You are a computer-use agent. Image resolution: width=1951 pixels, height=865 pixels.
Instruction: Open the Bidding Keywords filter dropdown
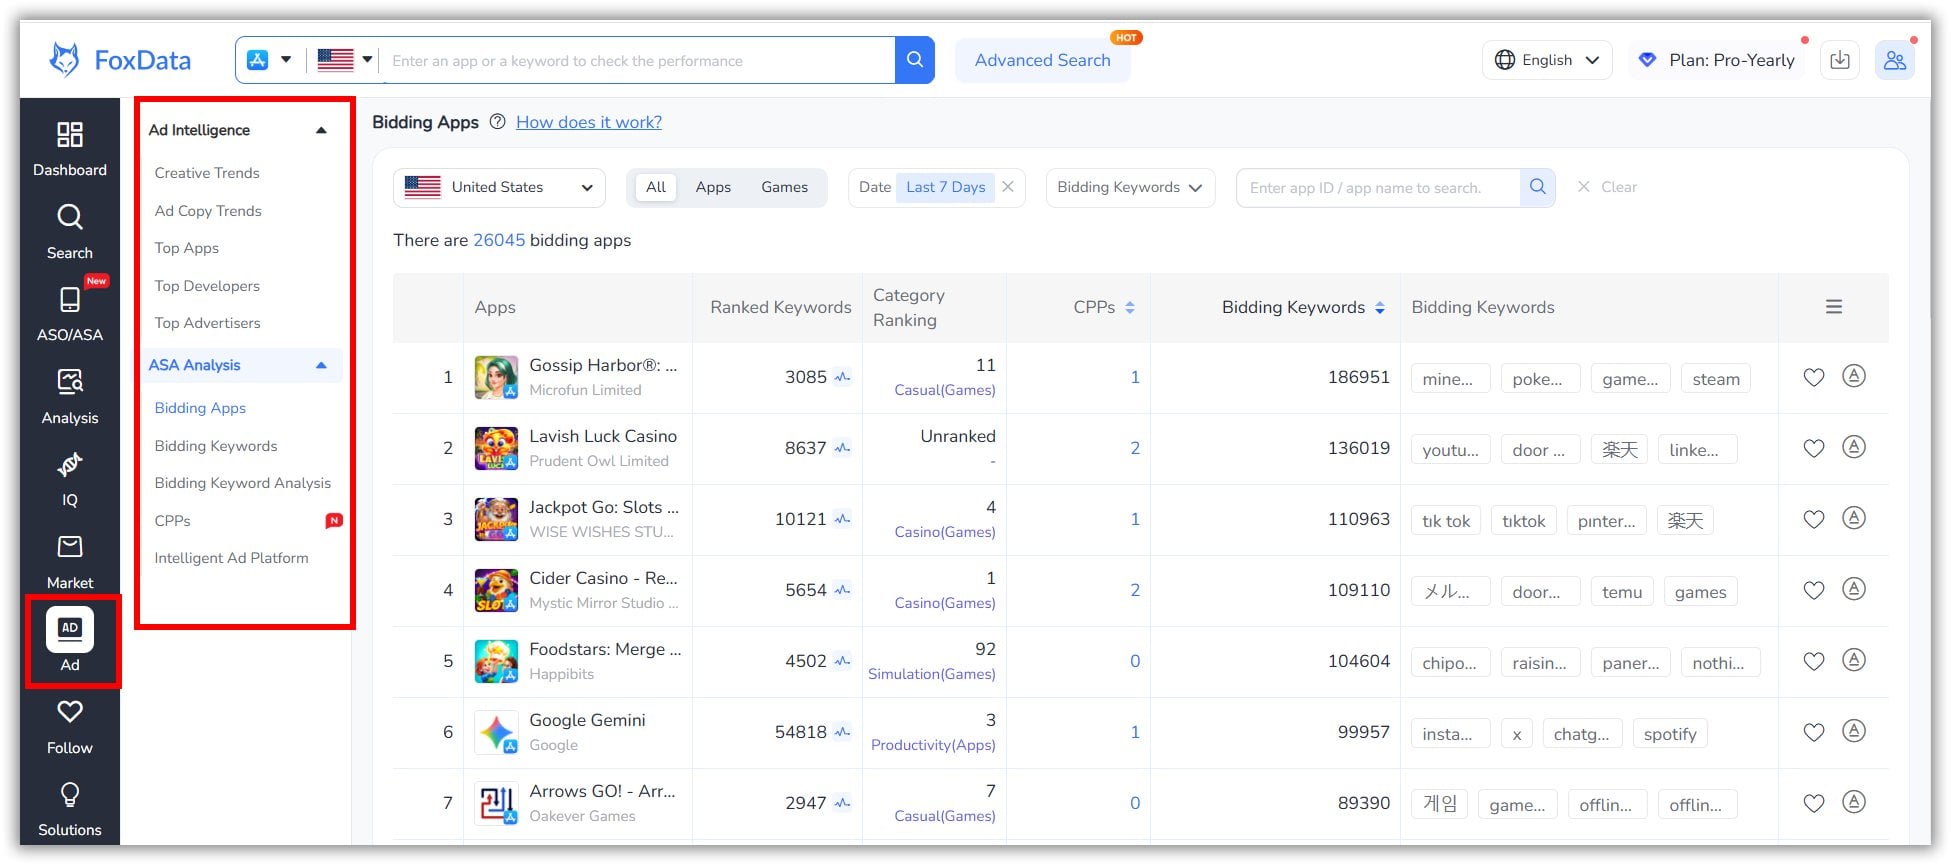point(1130,187)
